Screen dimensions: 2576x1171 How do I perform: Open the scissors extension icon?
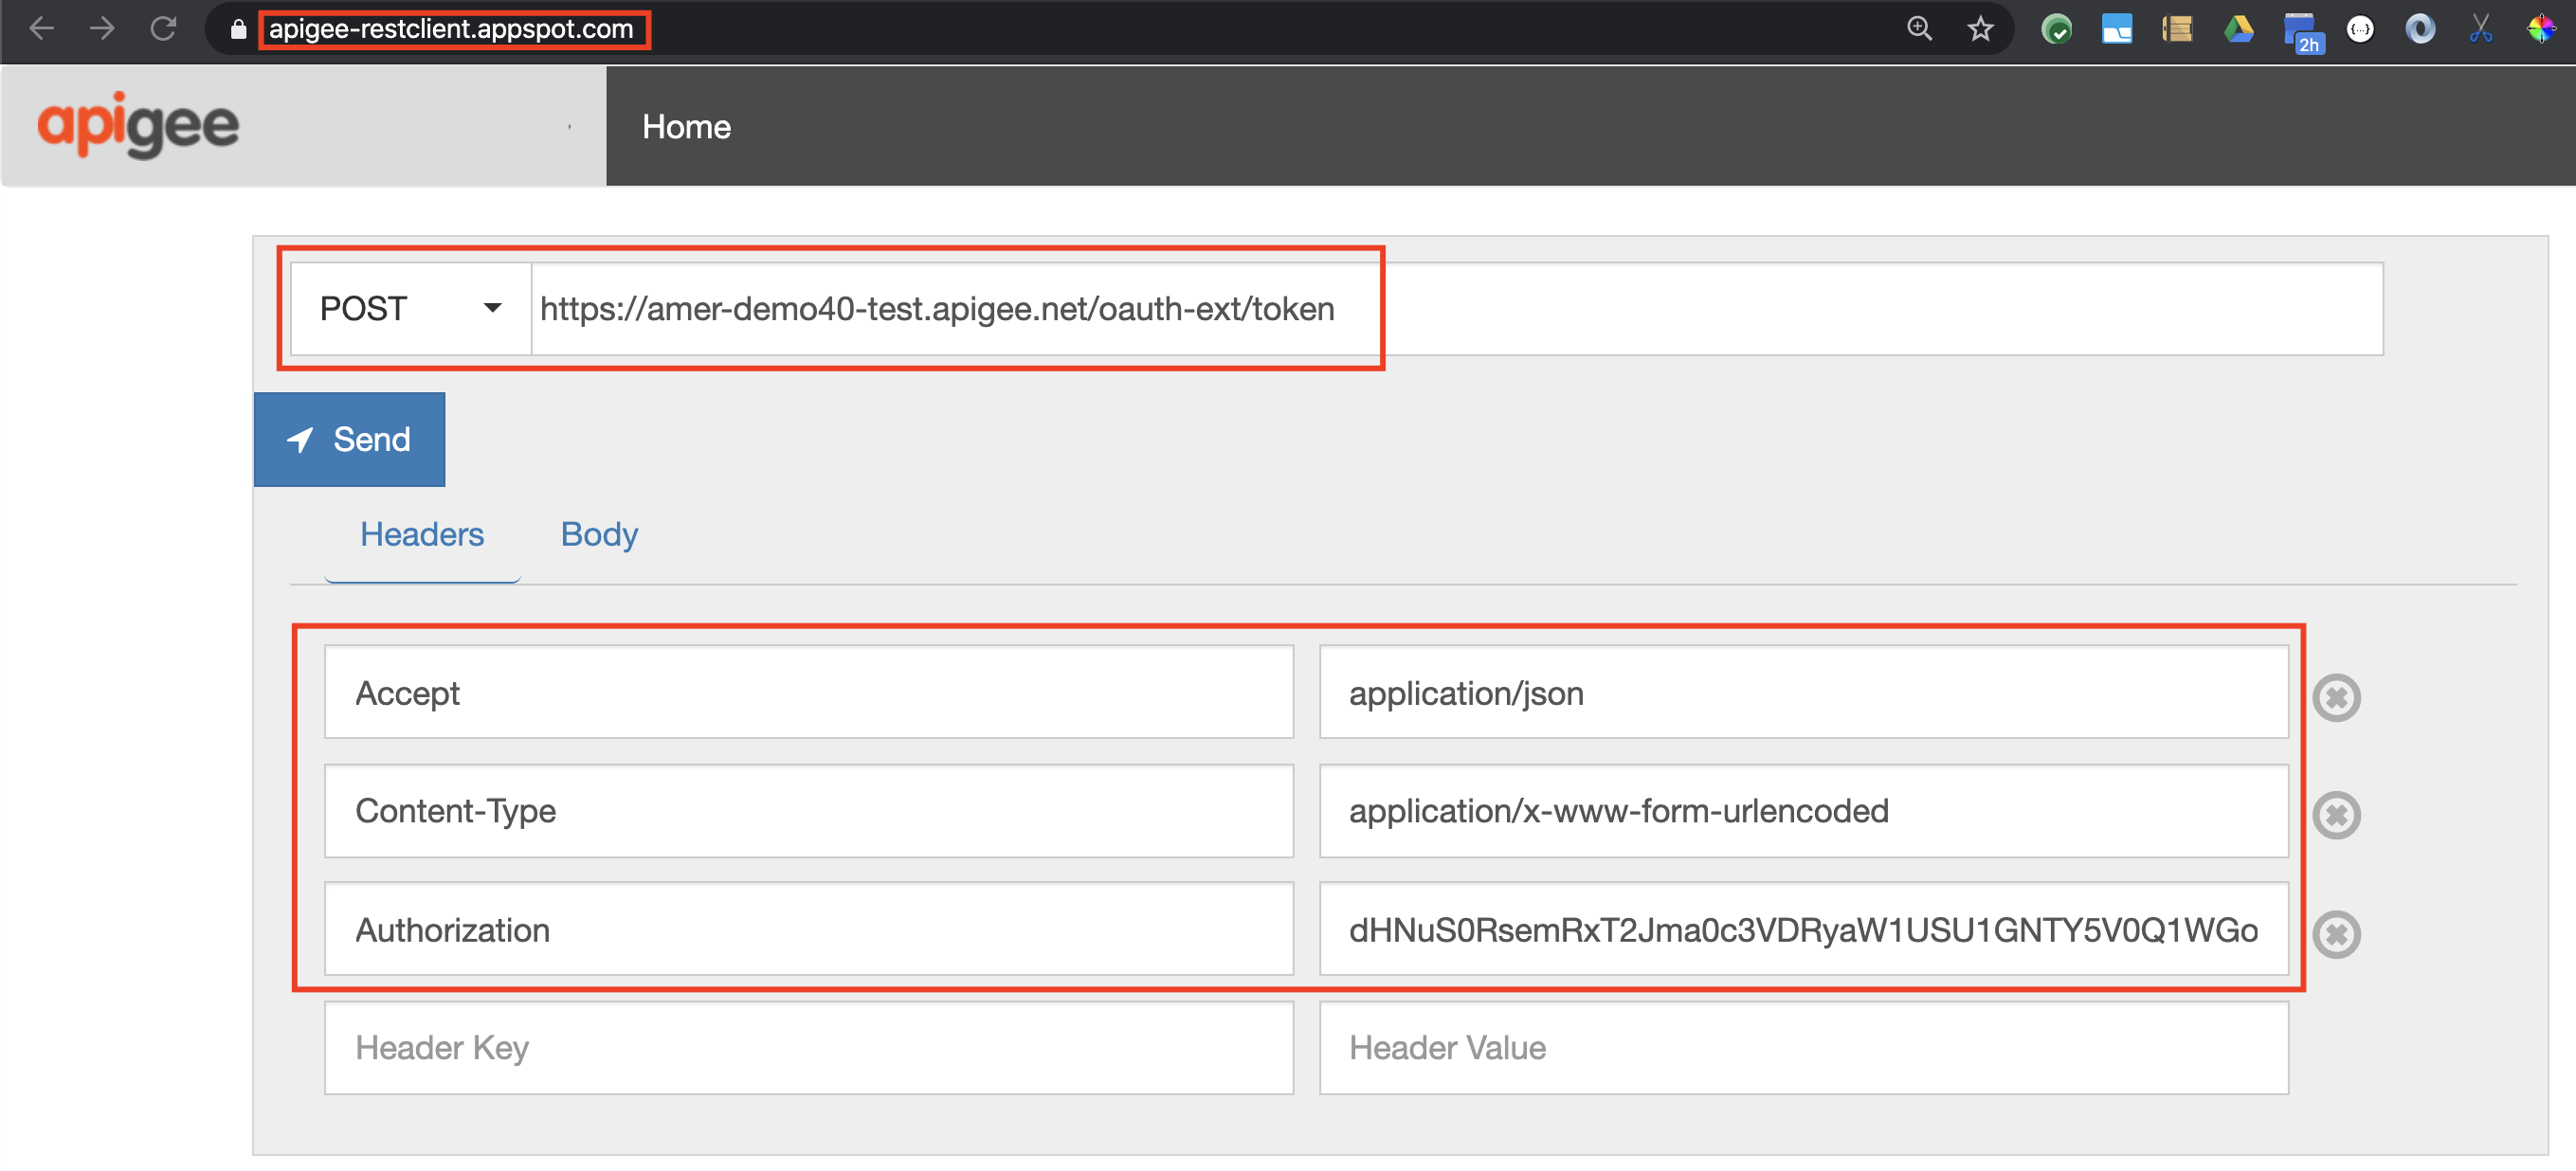(x=2481, y=29)
